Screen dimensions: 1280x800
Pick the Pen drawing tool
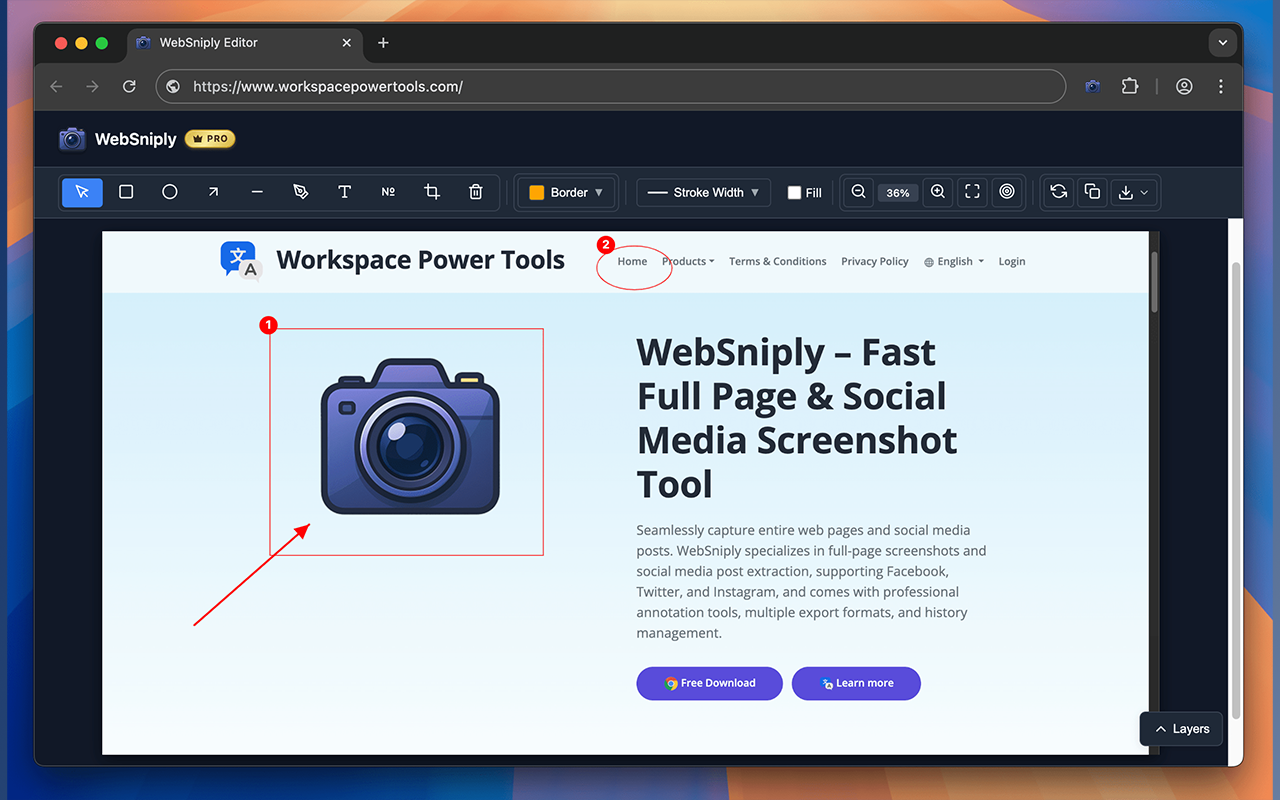point(301,192)
